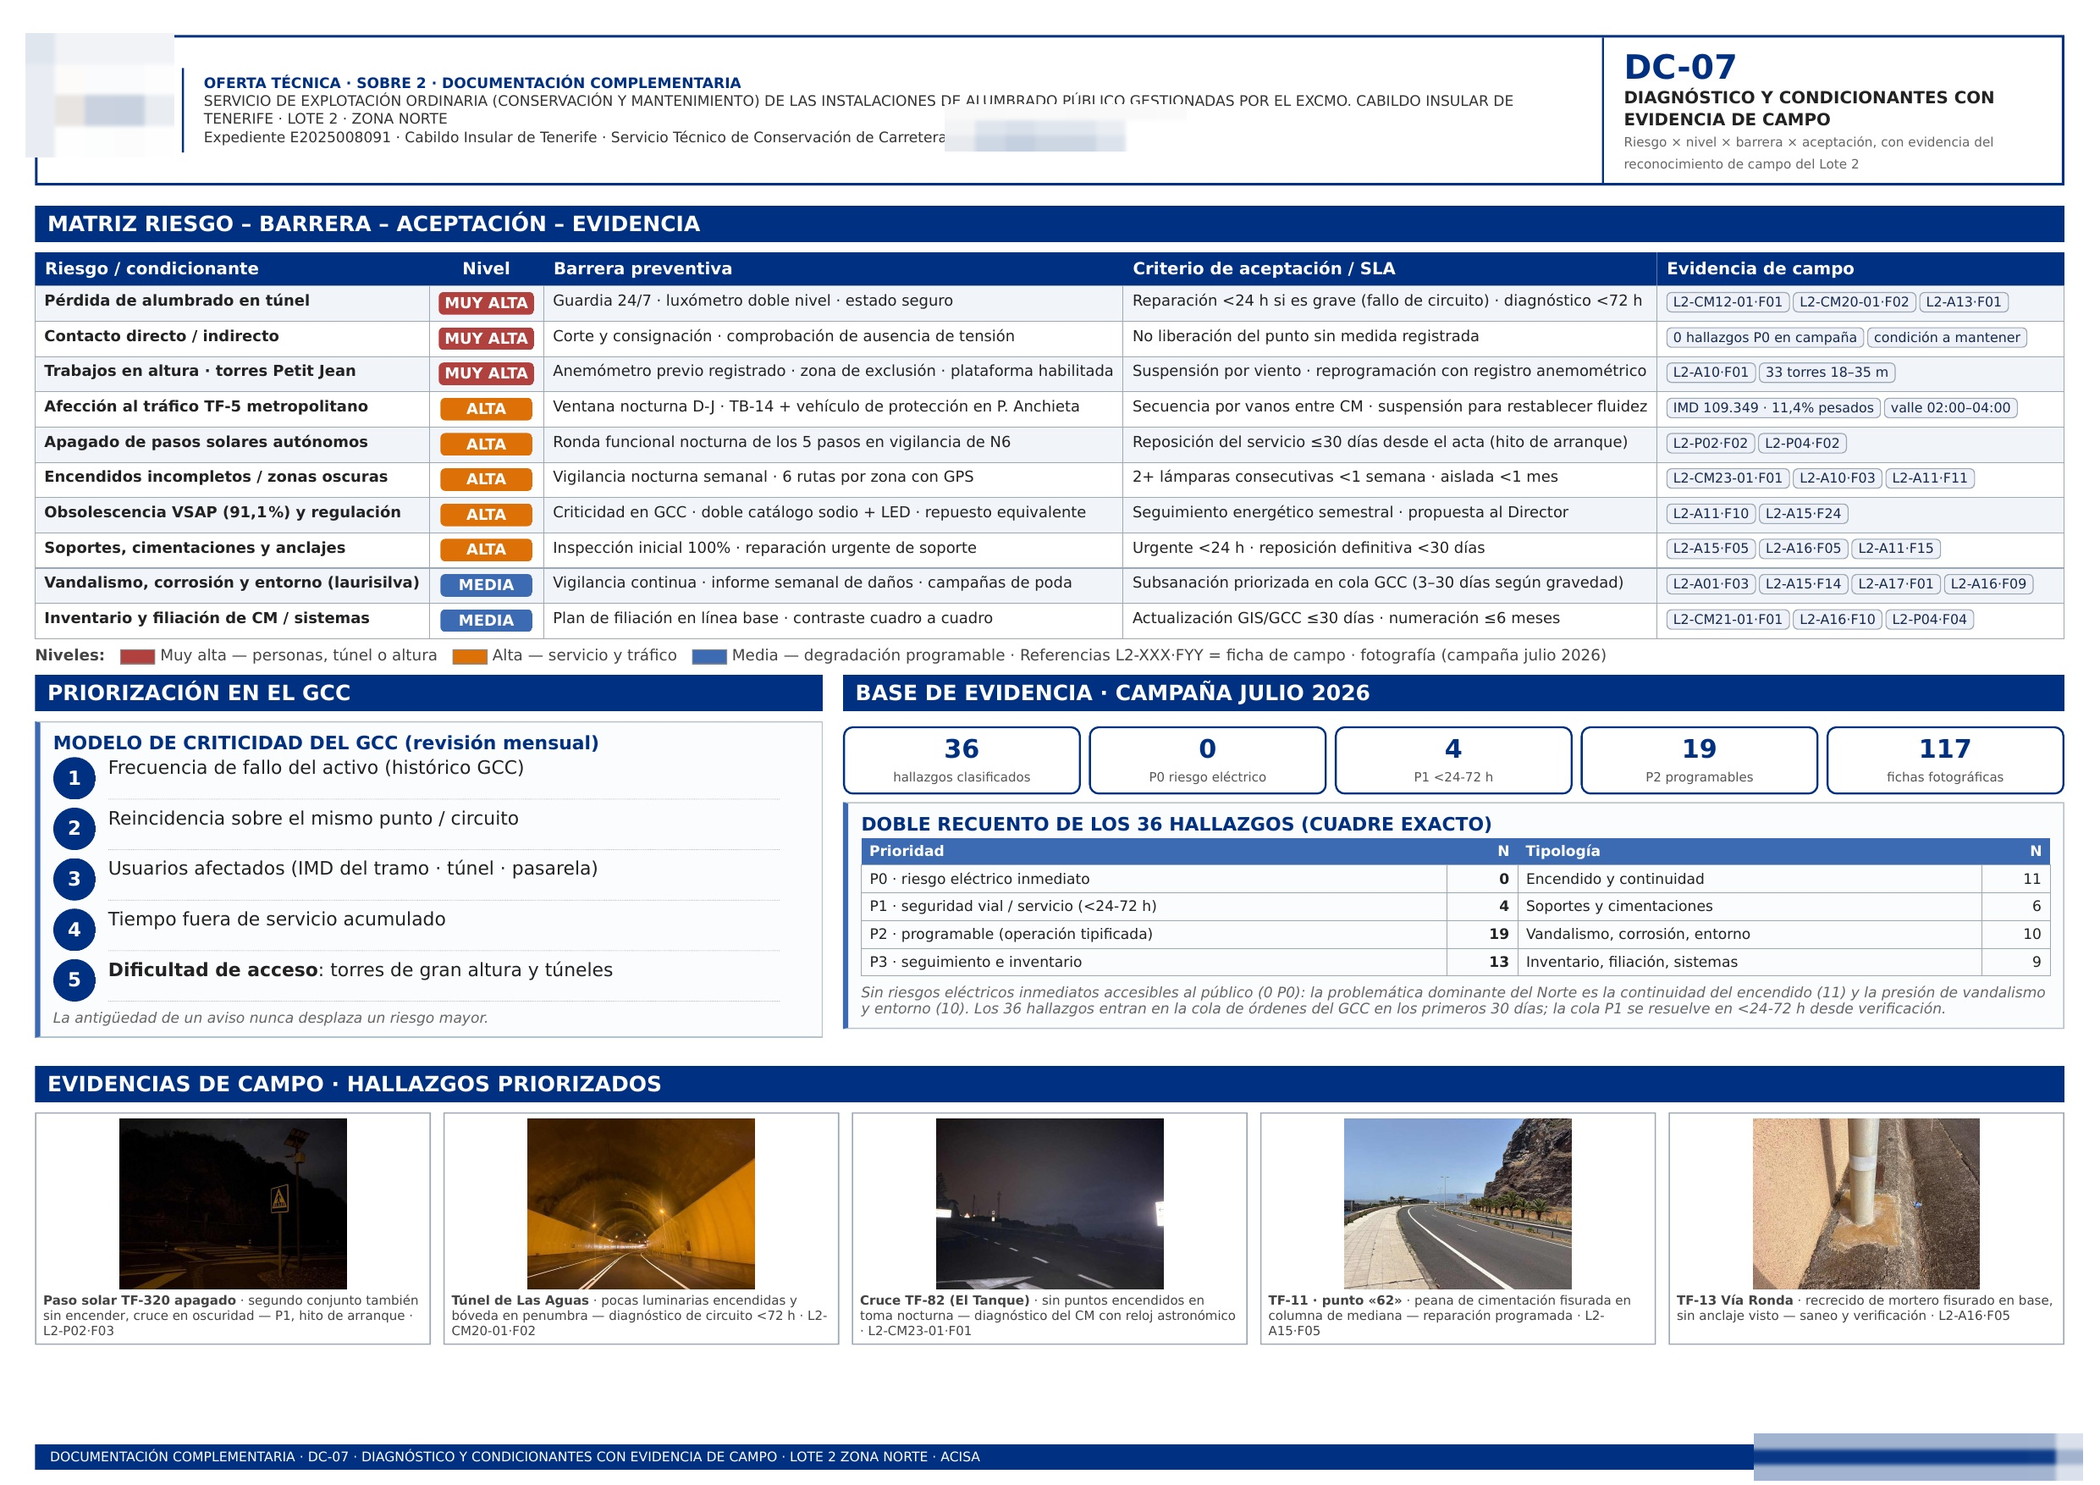This screenshot has width=2100, height=1485.
Task: Click the L2-A17·F01 evidence tag
Action: pyautogui.click(x=1895, y=584)
